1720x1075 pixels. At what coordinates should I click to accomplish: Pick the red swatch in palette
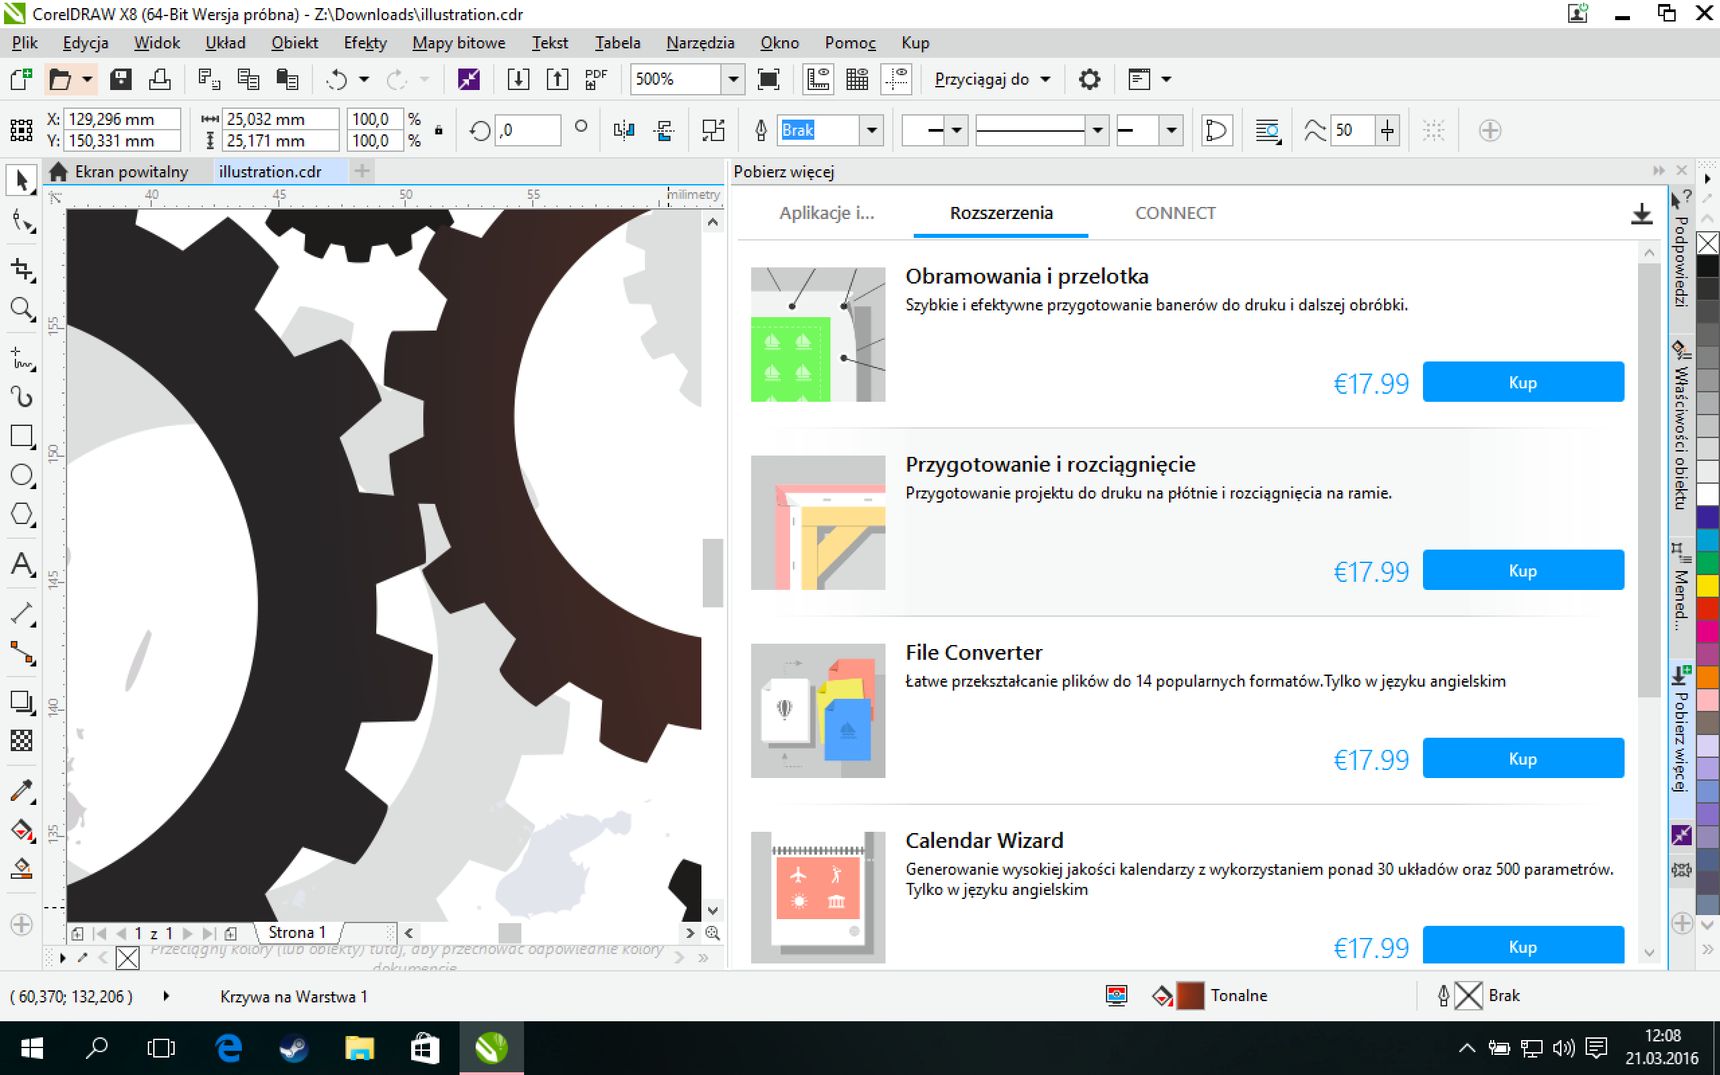(1708, 607)
